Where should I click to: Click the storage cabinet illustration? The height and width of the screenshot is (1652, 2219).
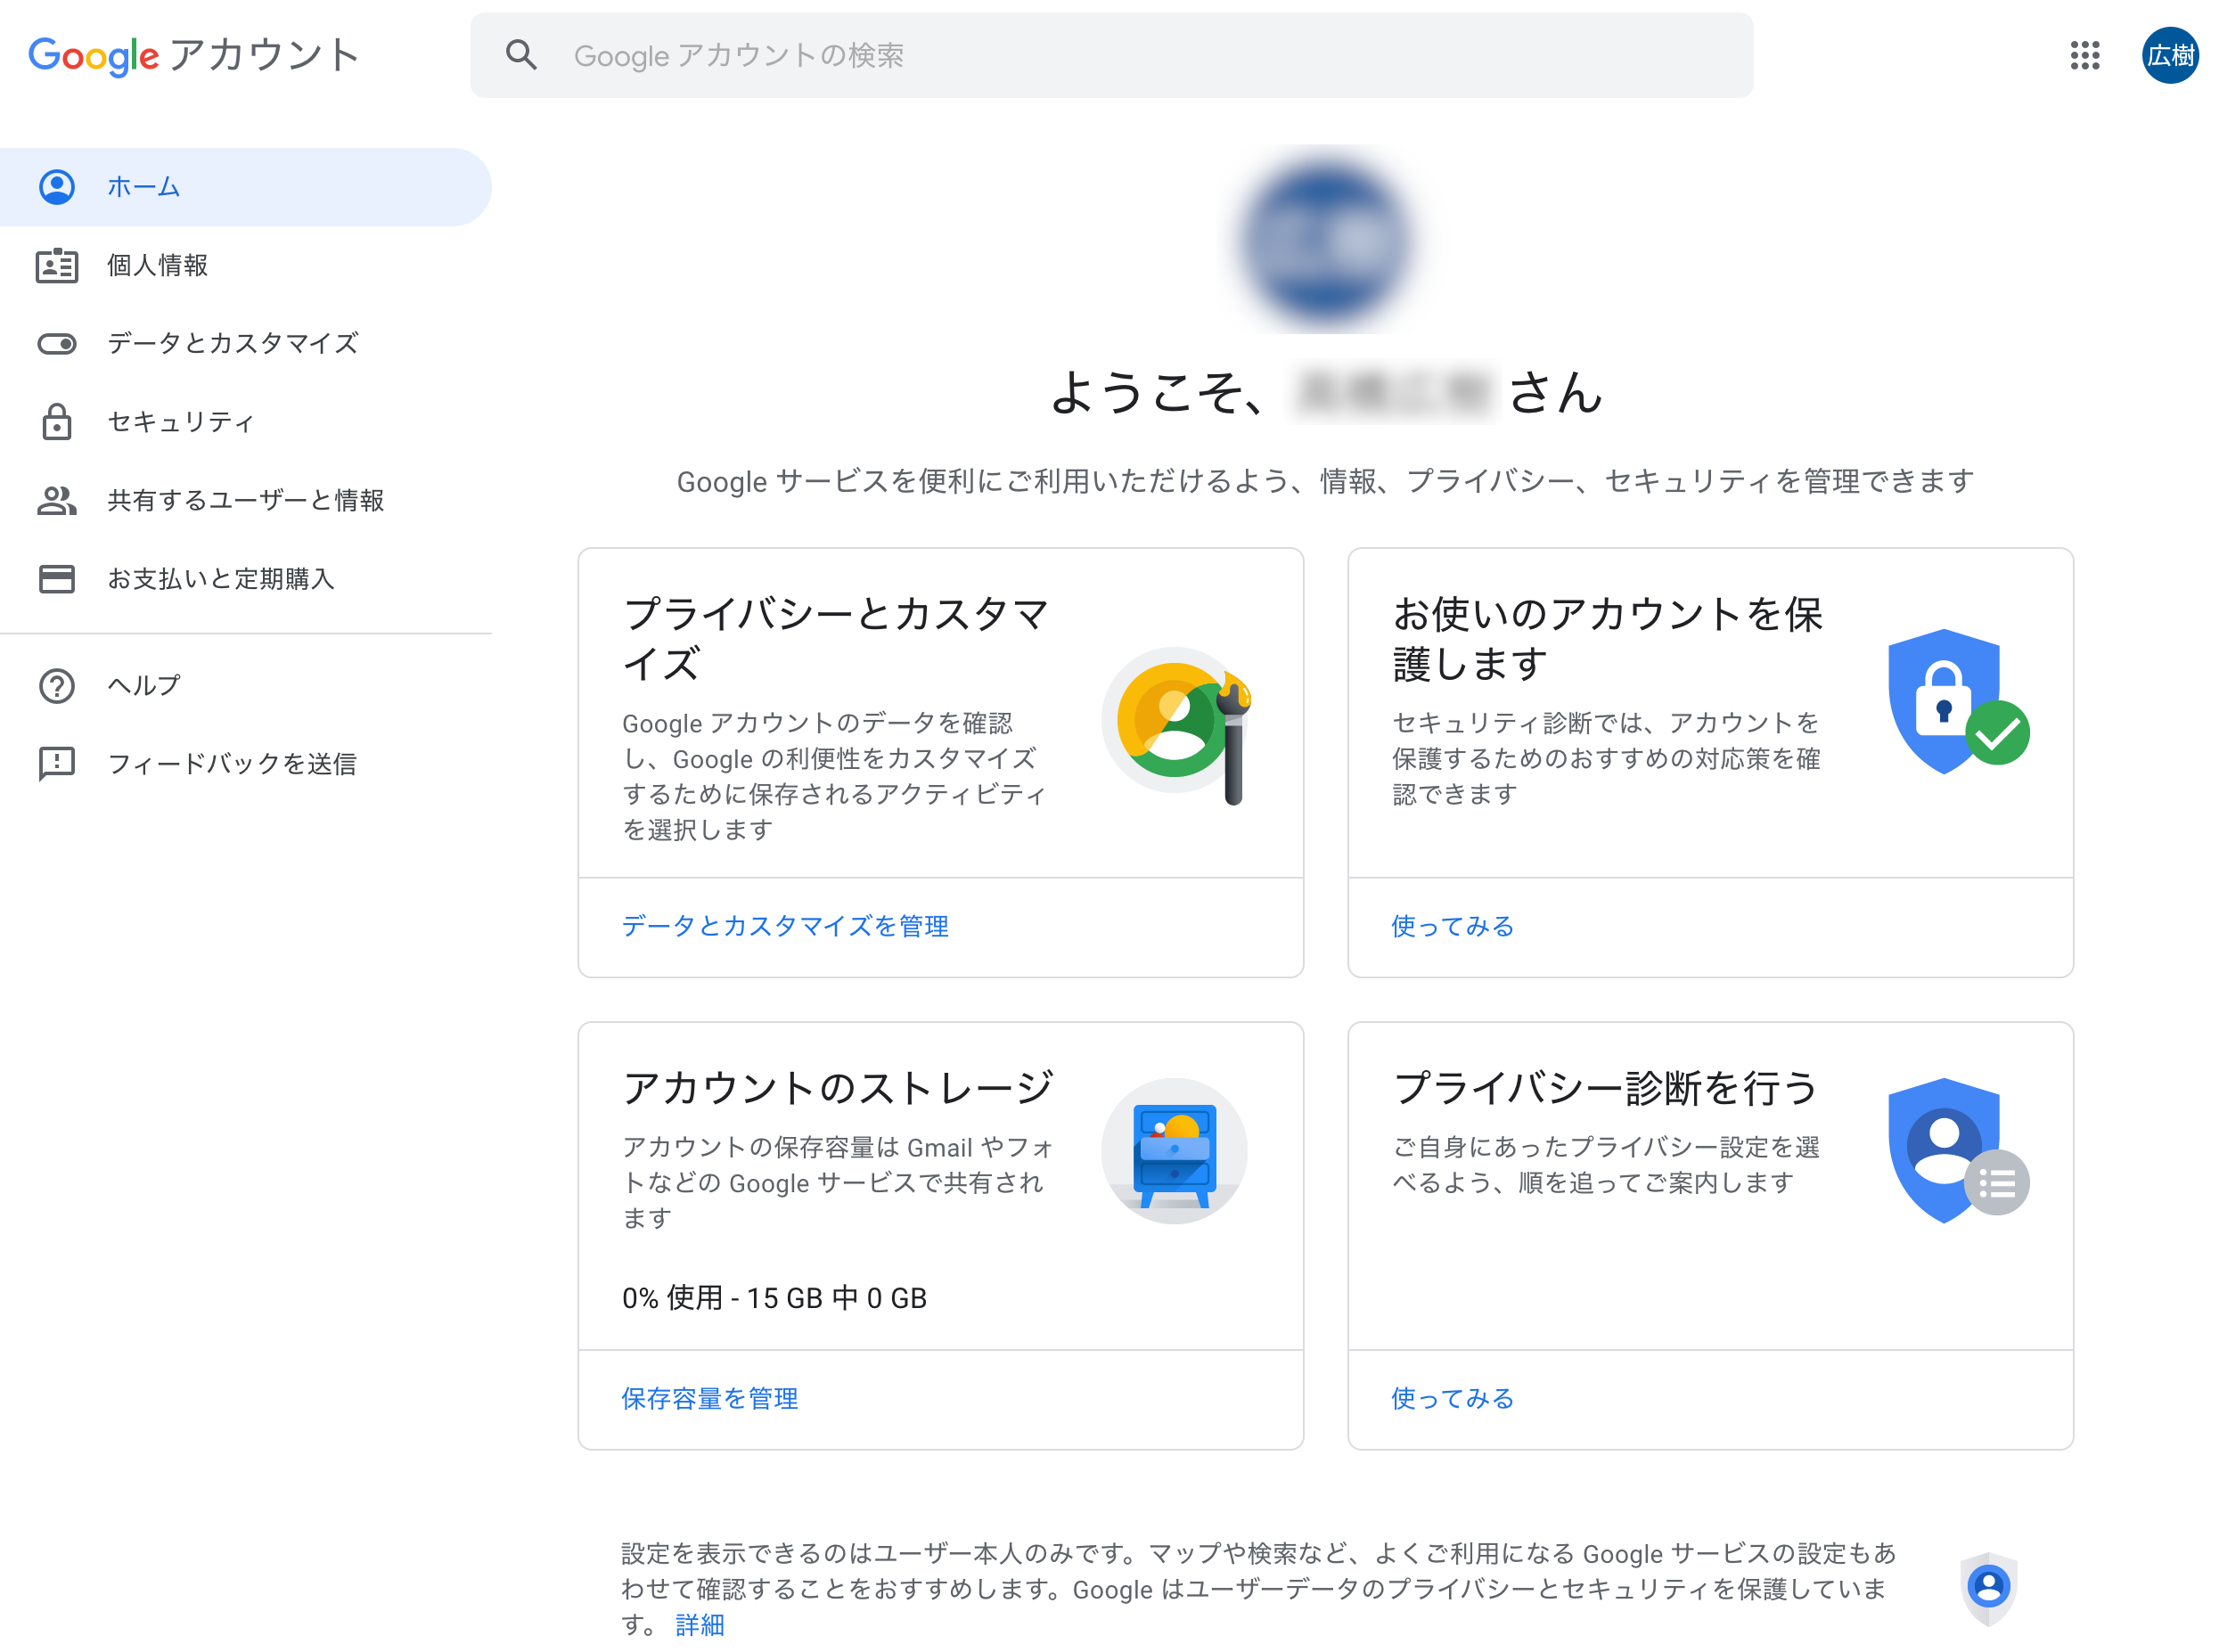[x=1174, y=1151]
